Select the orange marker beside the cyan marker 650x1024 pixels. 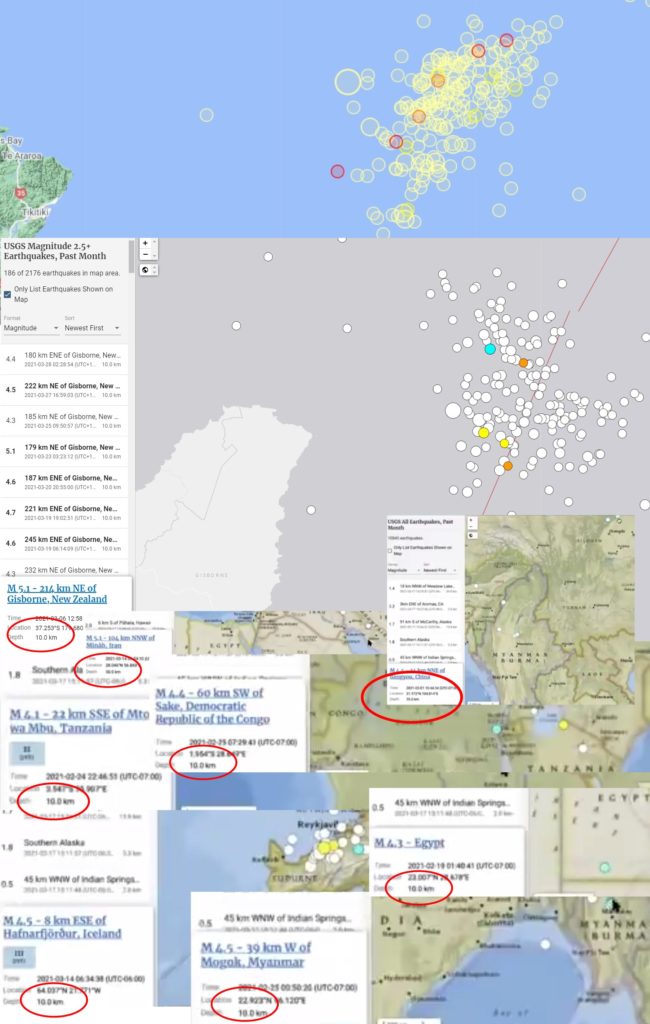pyautogui.click(x=523, y=362)
